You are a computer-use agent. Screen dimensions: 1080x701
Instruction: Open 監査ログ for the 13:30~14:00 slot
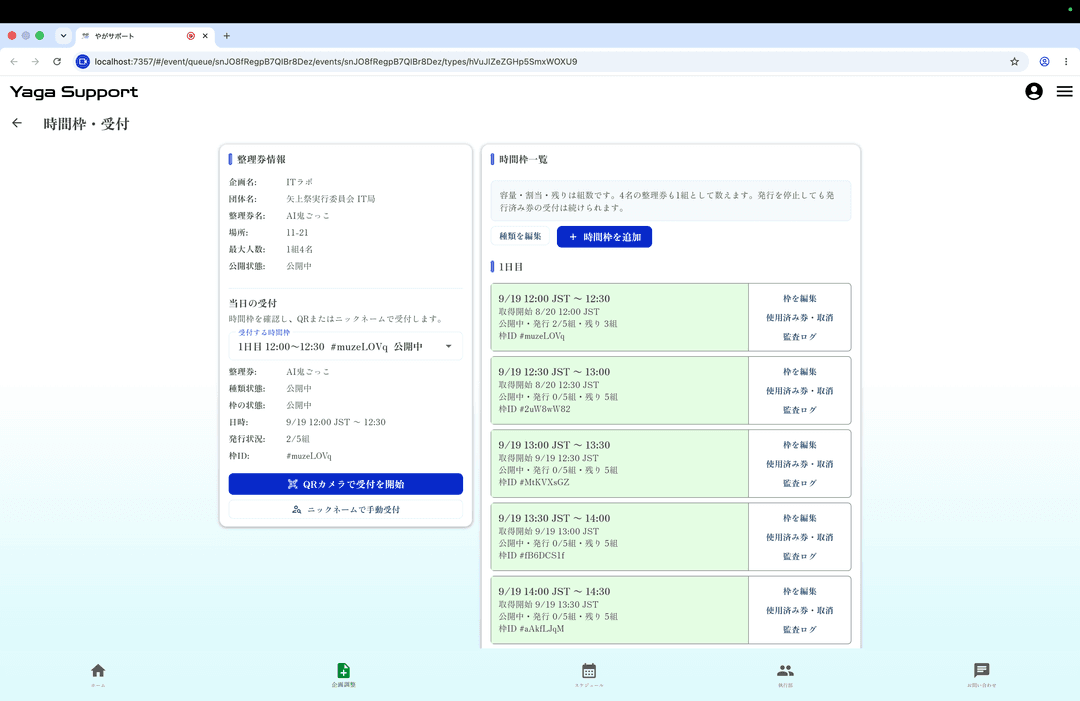(799, 556)
